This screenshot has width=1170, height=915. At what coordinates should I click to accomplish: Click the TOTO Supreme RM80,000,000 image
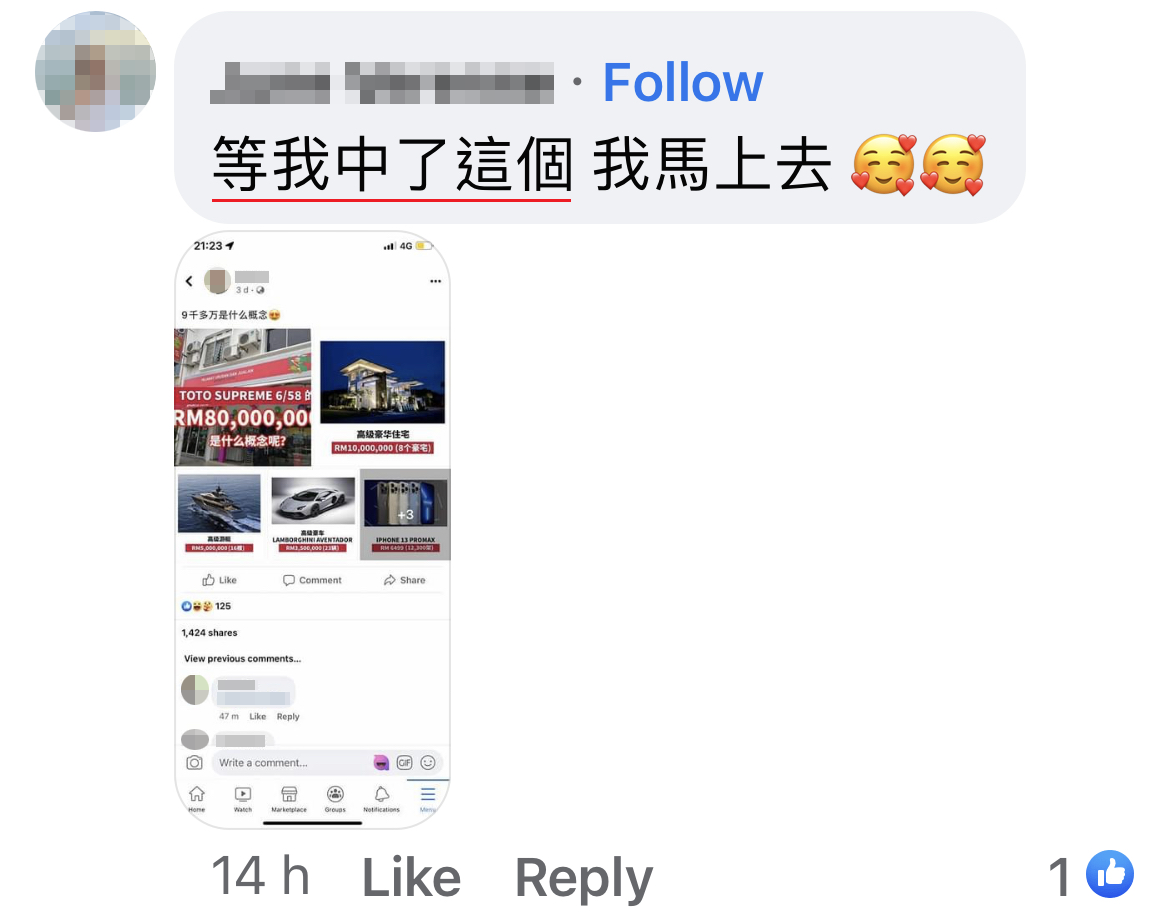(x=243, y=397)
